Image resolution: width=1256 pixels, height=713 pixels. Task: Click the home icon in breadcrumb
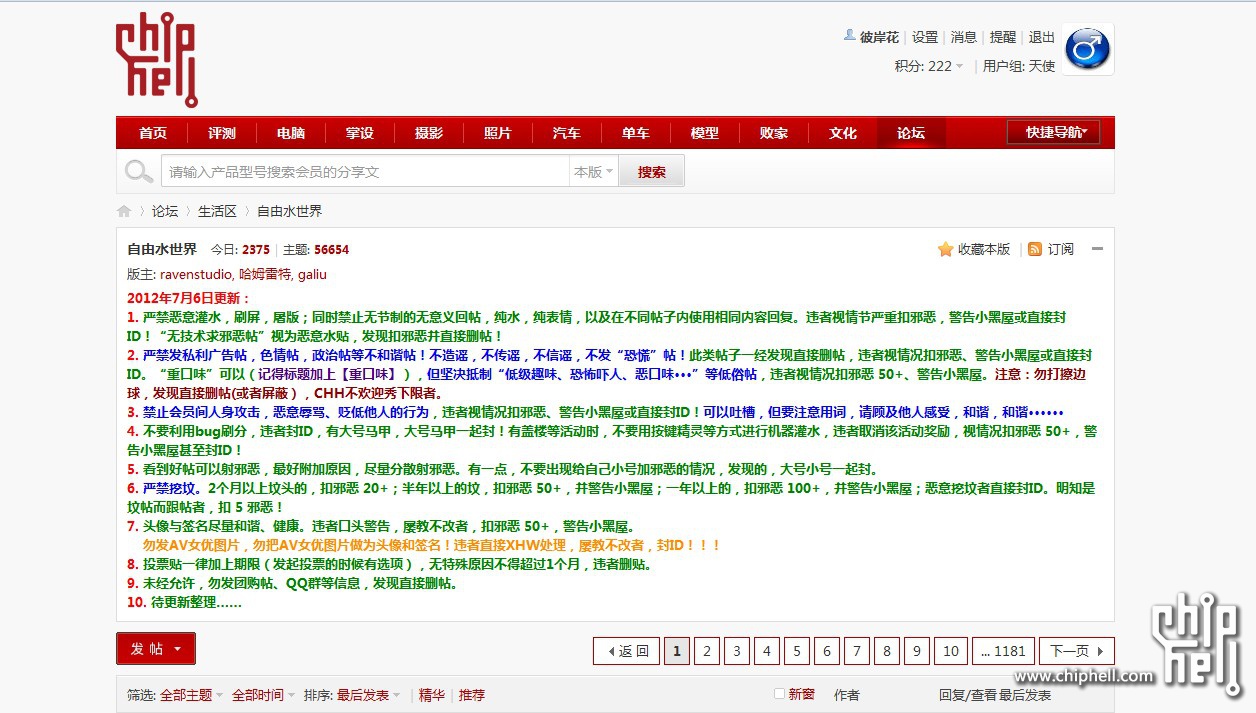pos(124,211)
